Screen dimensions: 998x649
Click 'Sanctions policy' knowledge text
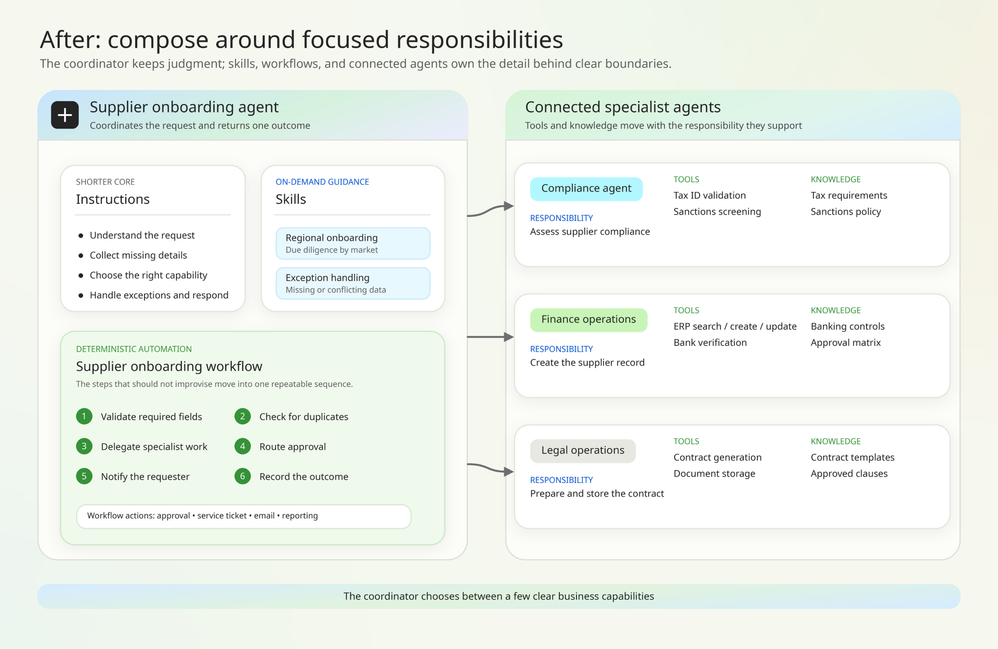point(845,212)
